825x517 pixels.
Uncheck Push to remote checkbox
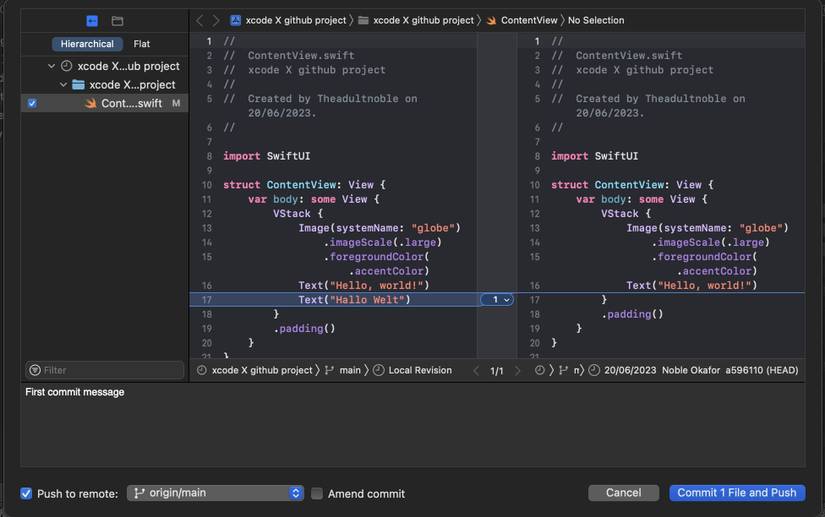point(26,493)
